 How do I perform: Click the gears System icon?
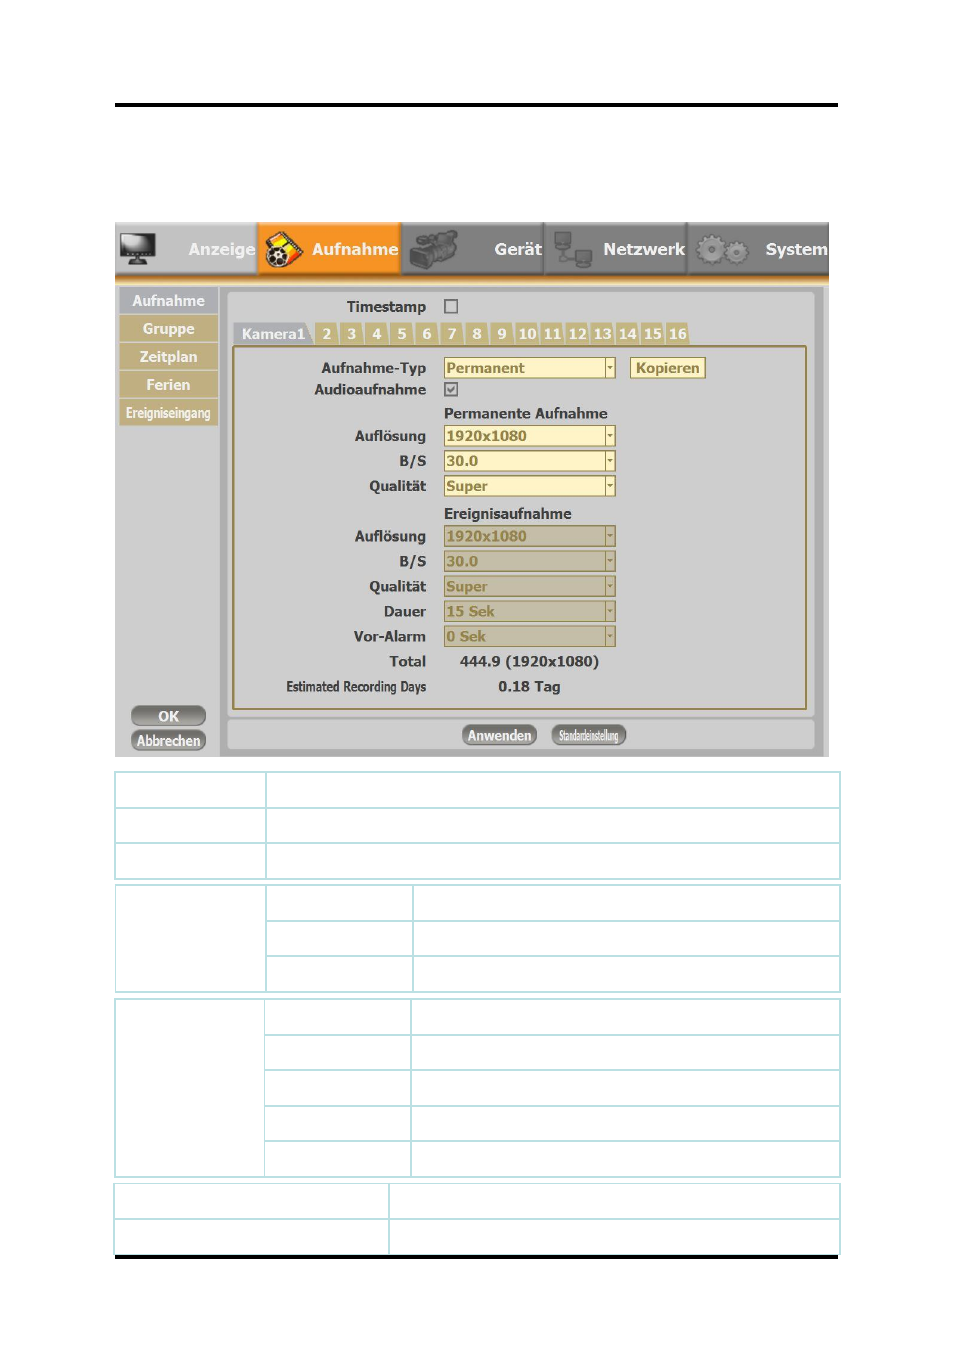click(x=722, y=249)
